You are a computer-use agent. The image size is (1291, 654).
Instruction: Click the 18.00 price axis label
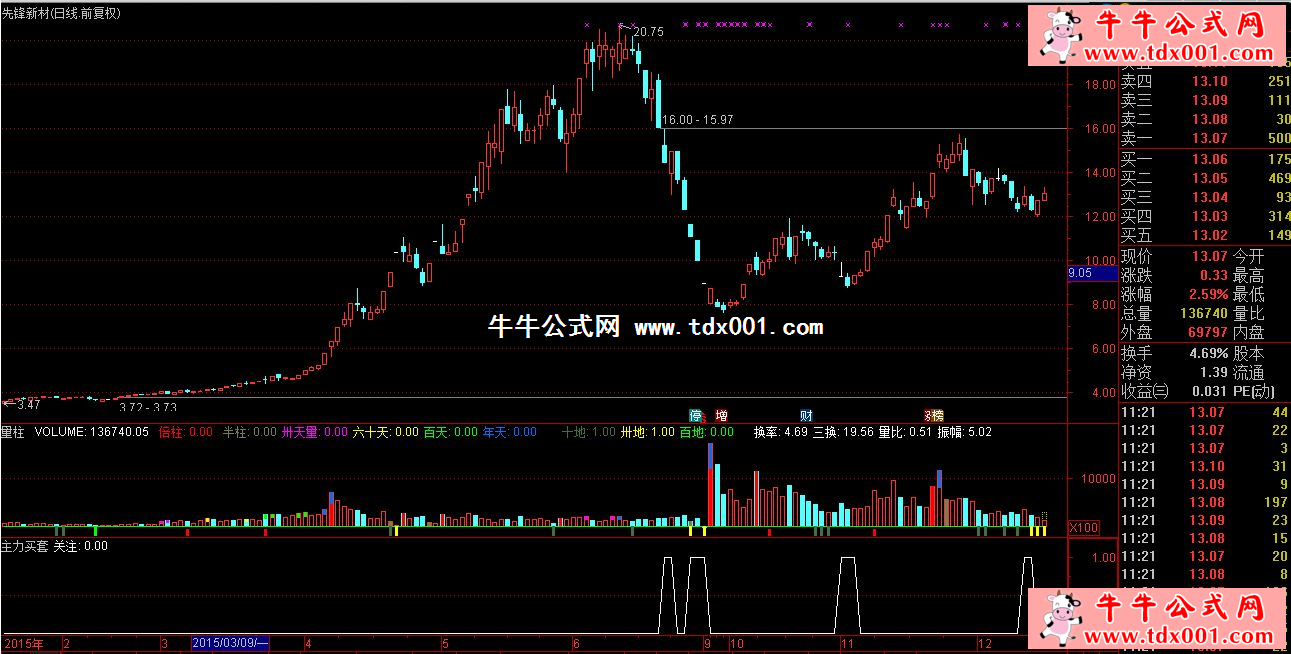1100,84
